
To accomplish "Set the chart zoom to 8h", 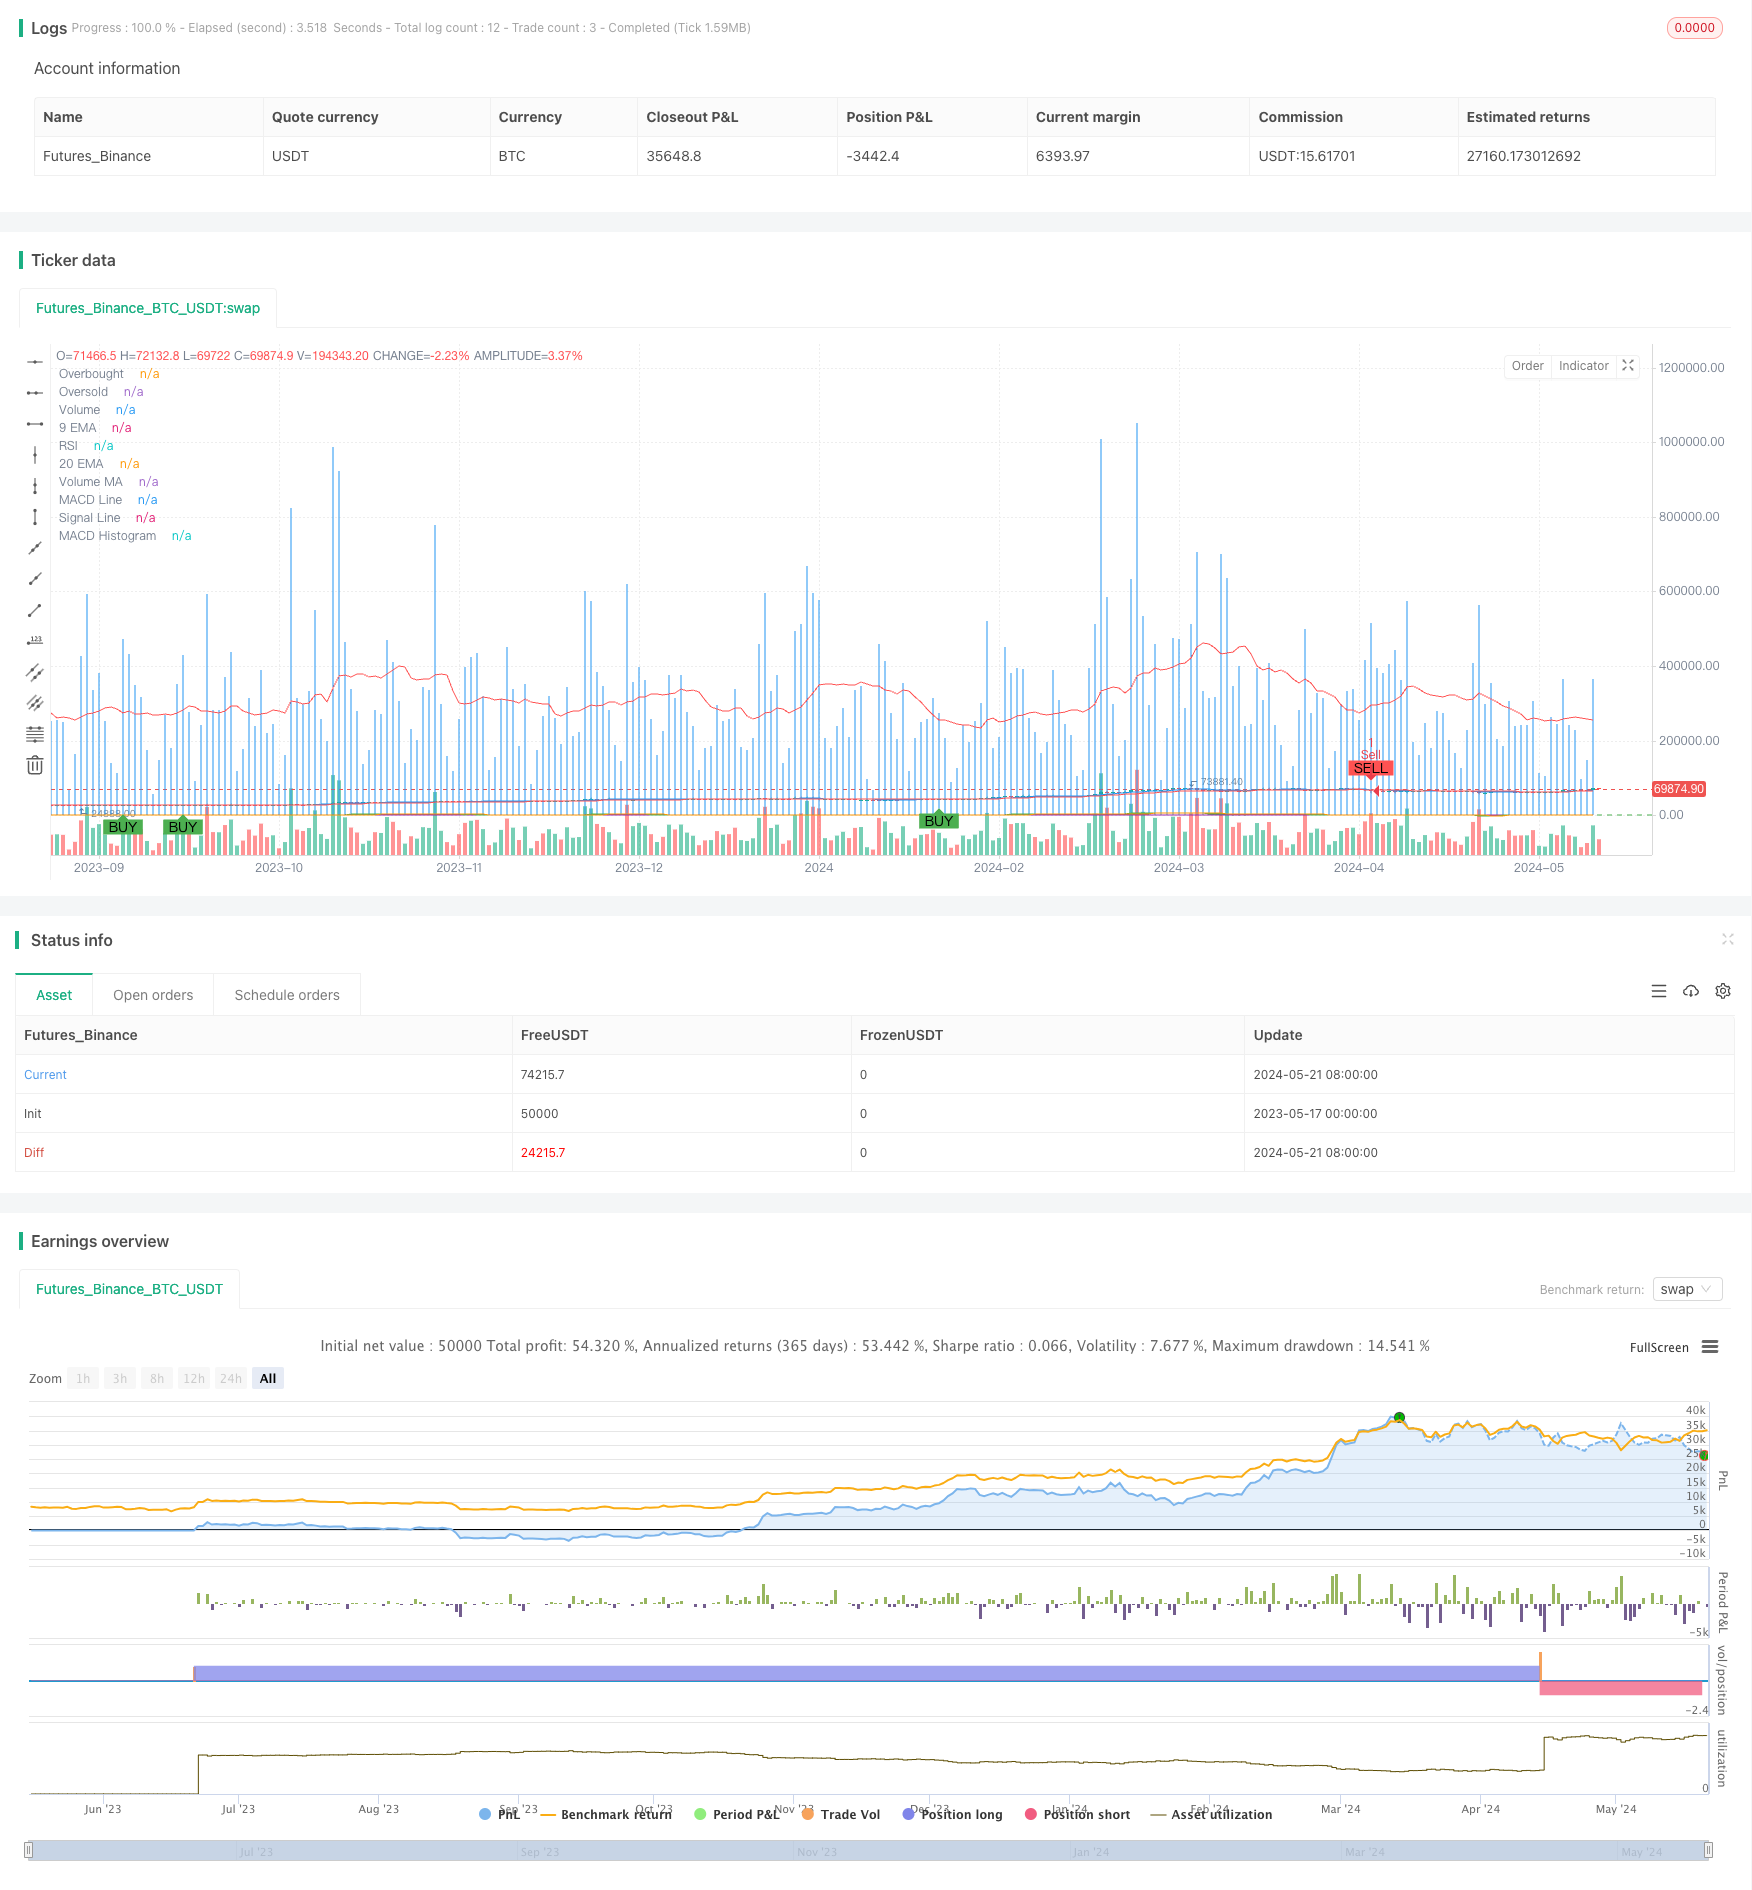I will click(x=157, y=1378).
